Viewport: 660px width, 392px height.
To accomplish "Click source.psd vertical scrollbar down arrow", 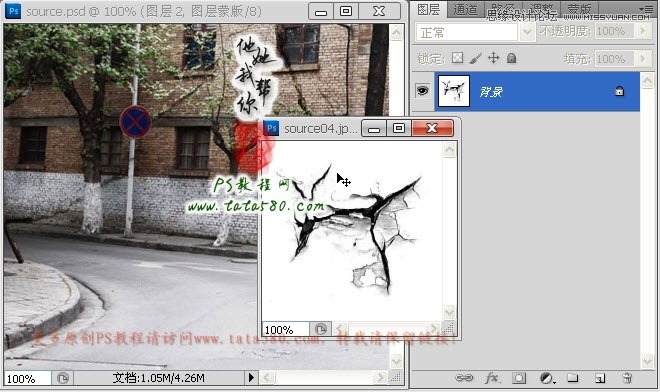I will (396, 362).
